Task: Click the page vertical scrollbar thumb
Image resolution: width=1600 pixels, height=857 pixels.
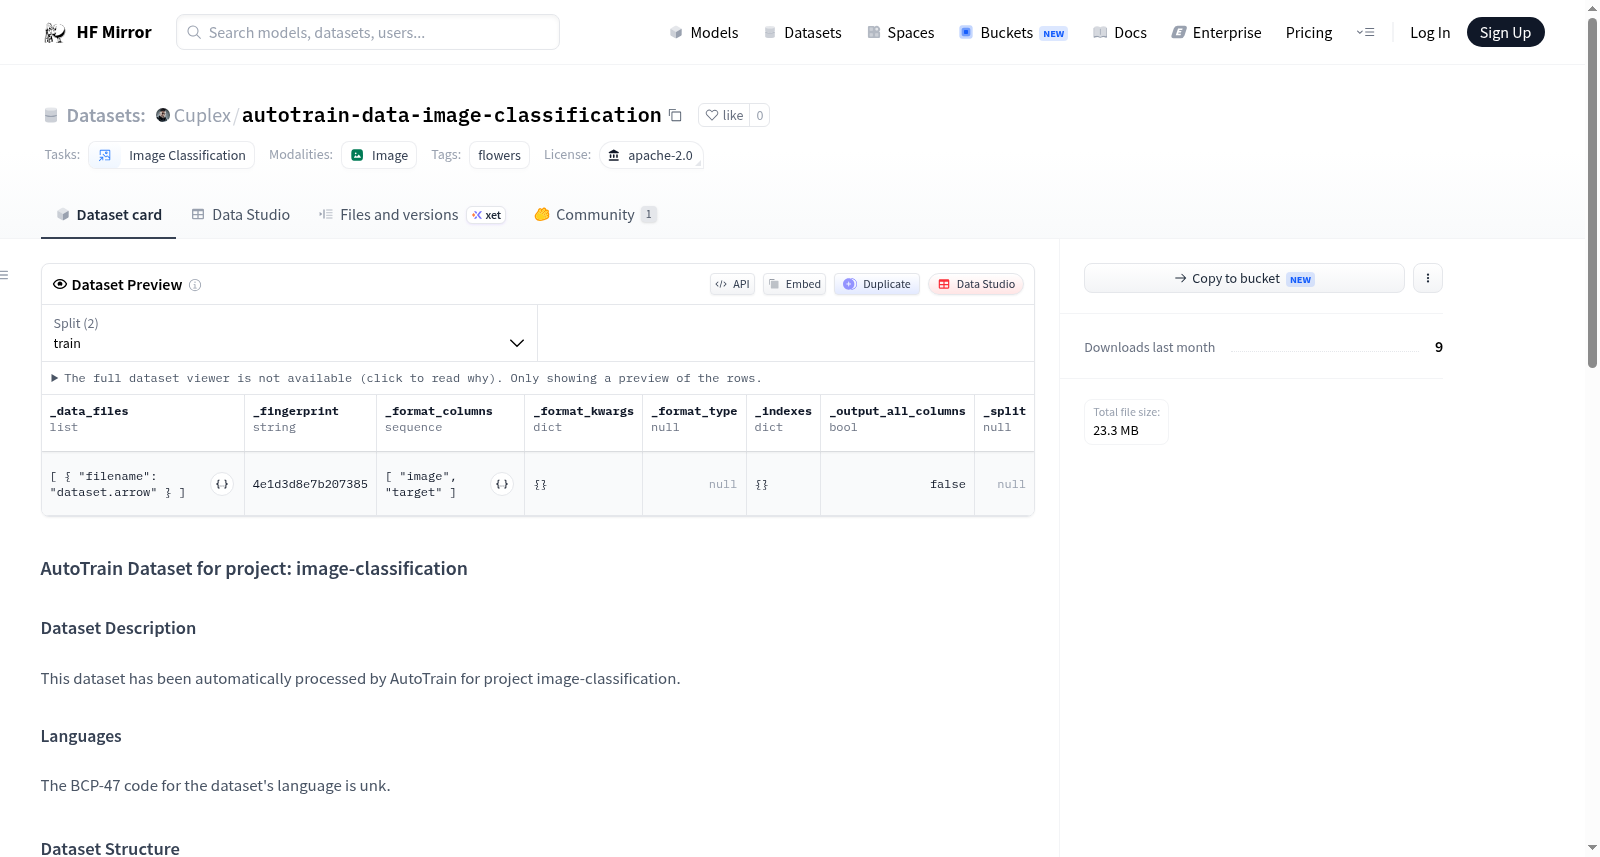Action: click(x=1592, y=190)
